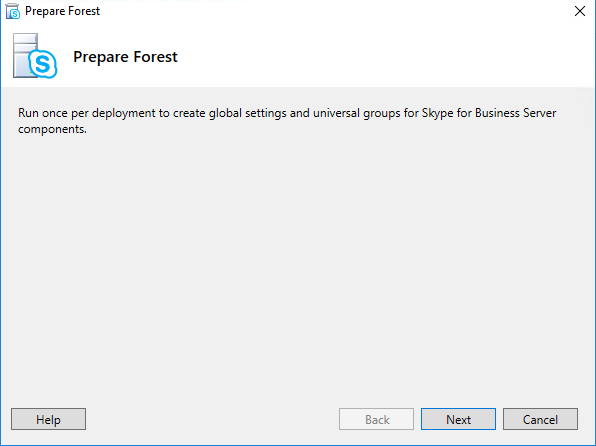Image resolution: width=596 pixels, height=446 pixels.
Task: Click the X icon at top right
Action: point(580,11)
